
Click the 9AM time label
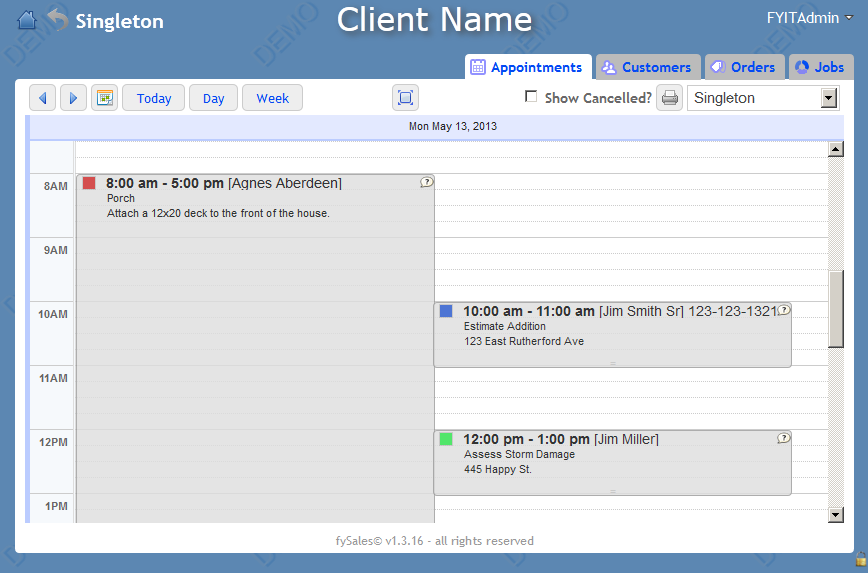tap(55, 250)
